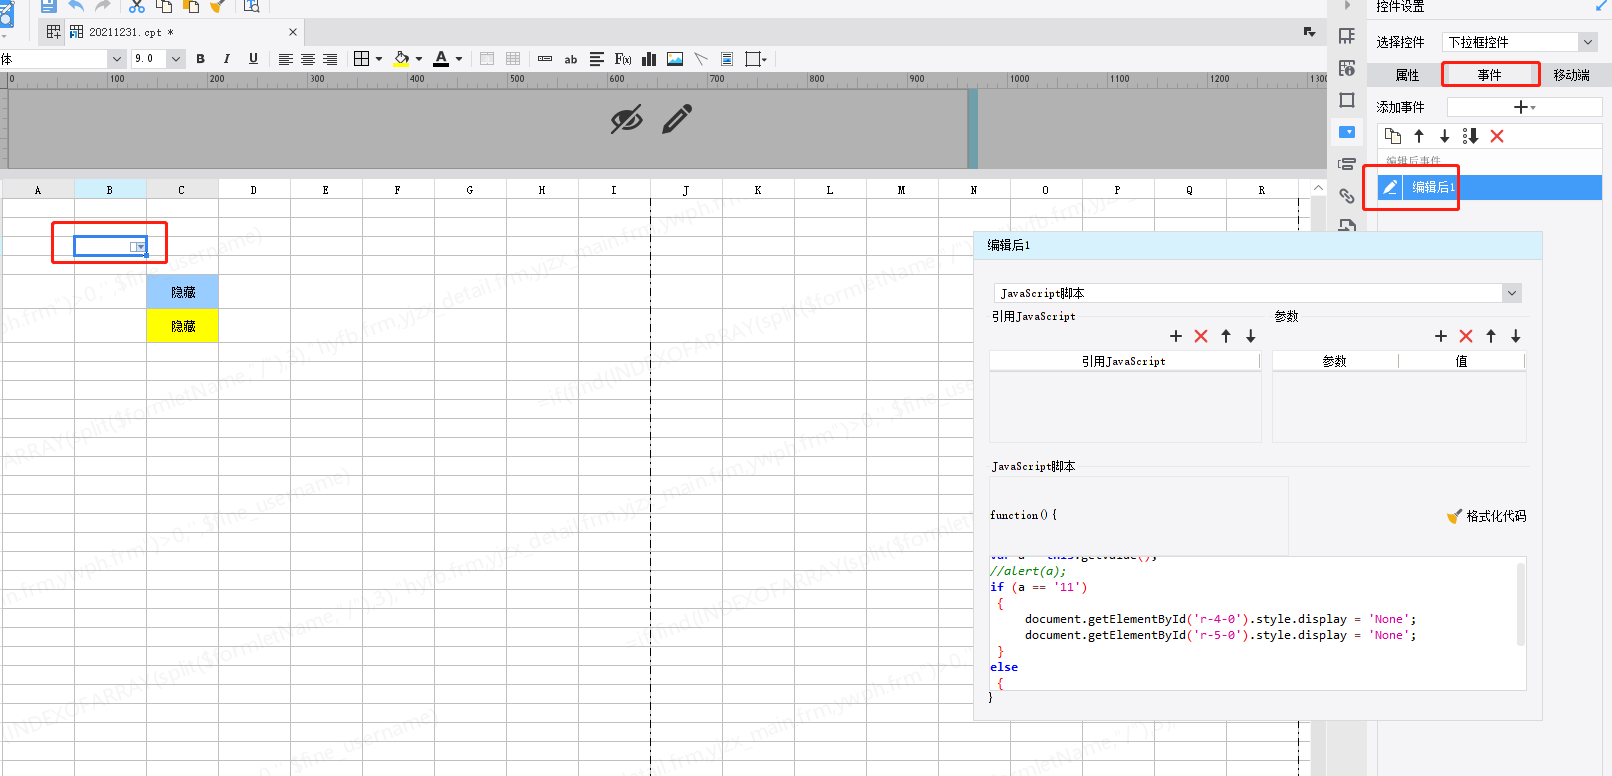Open the conditional attributes sidebar panel
Screen dimensions: 1612x776
point(1347,164)
